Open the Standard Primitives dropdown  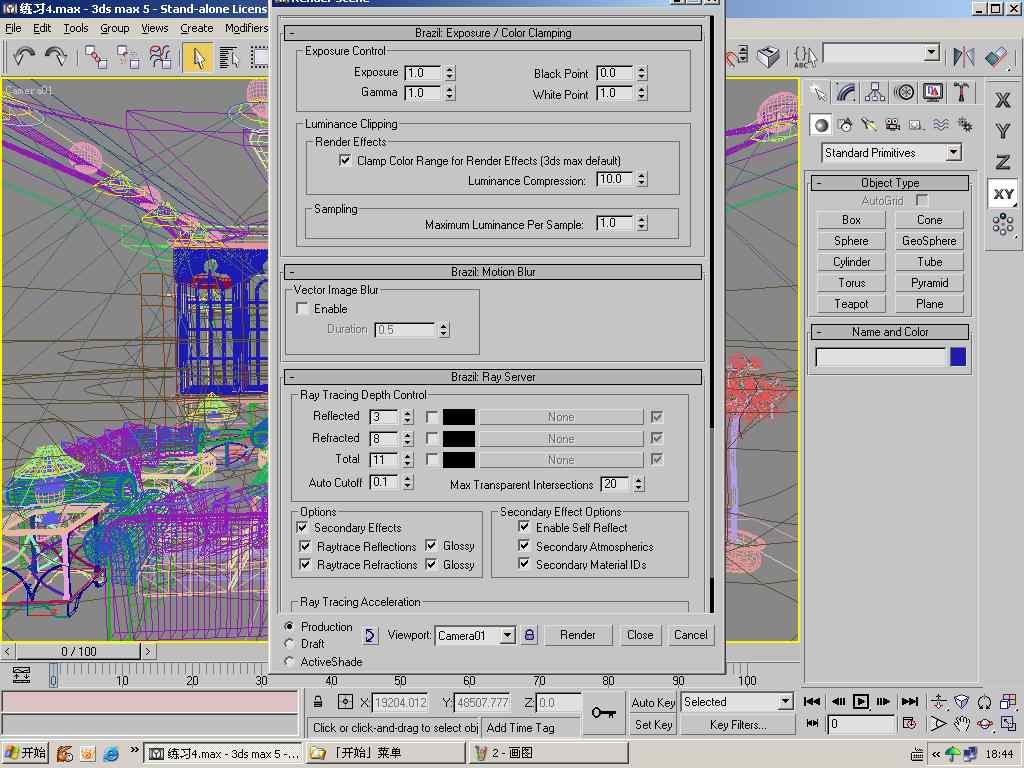pyautogui.click(x=954, y=153)
